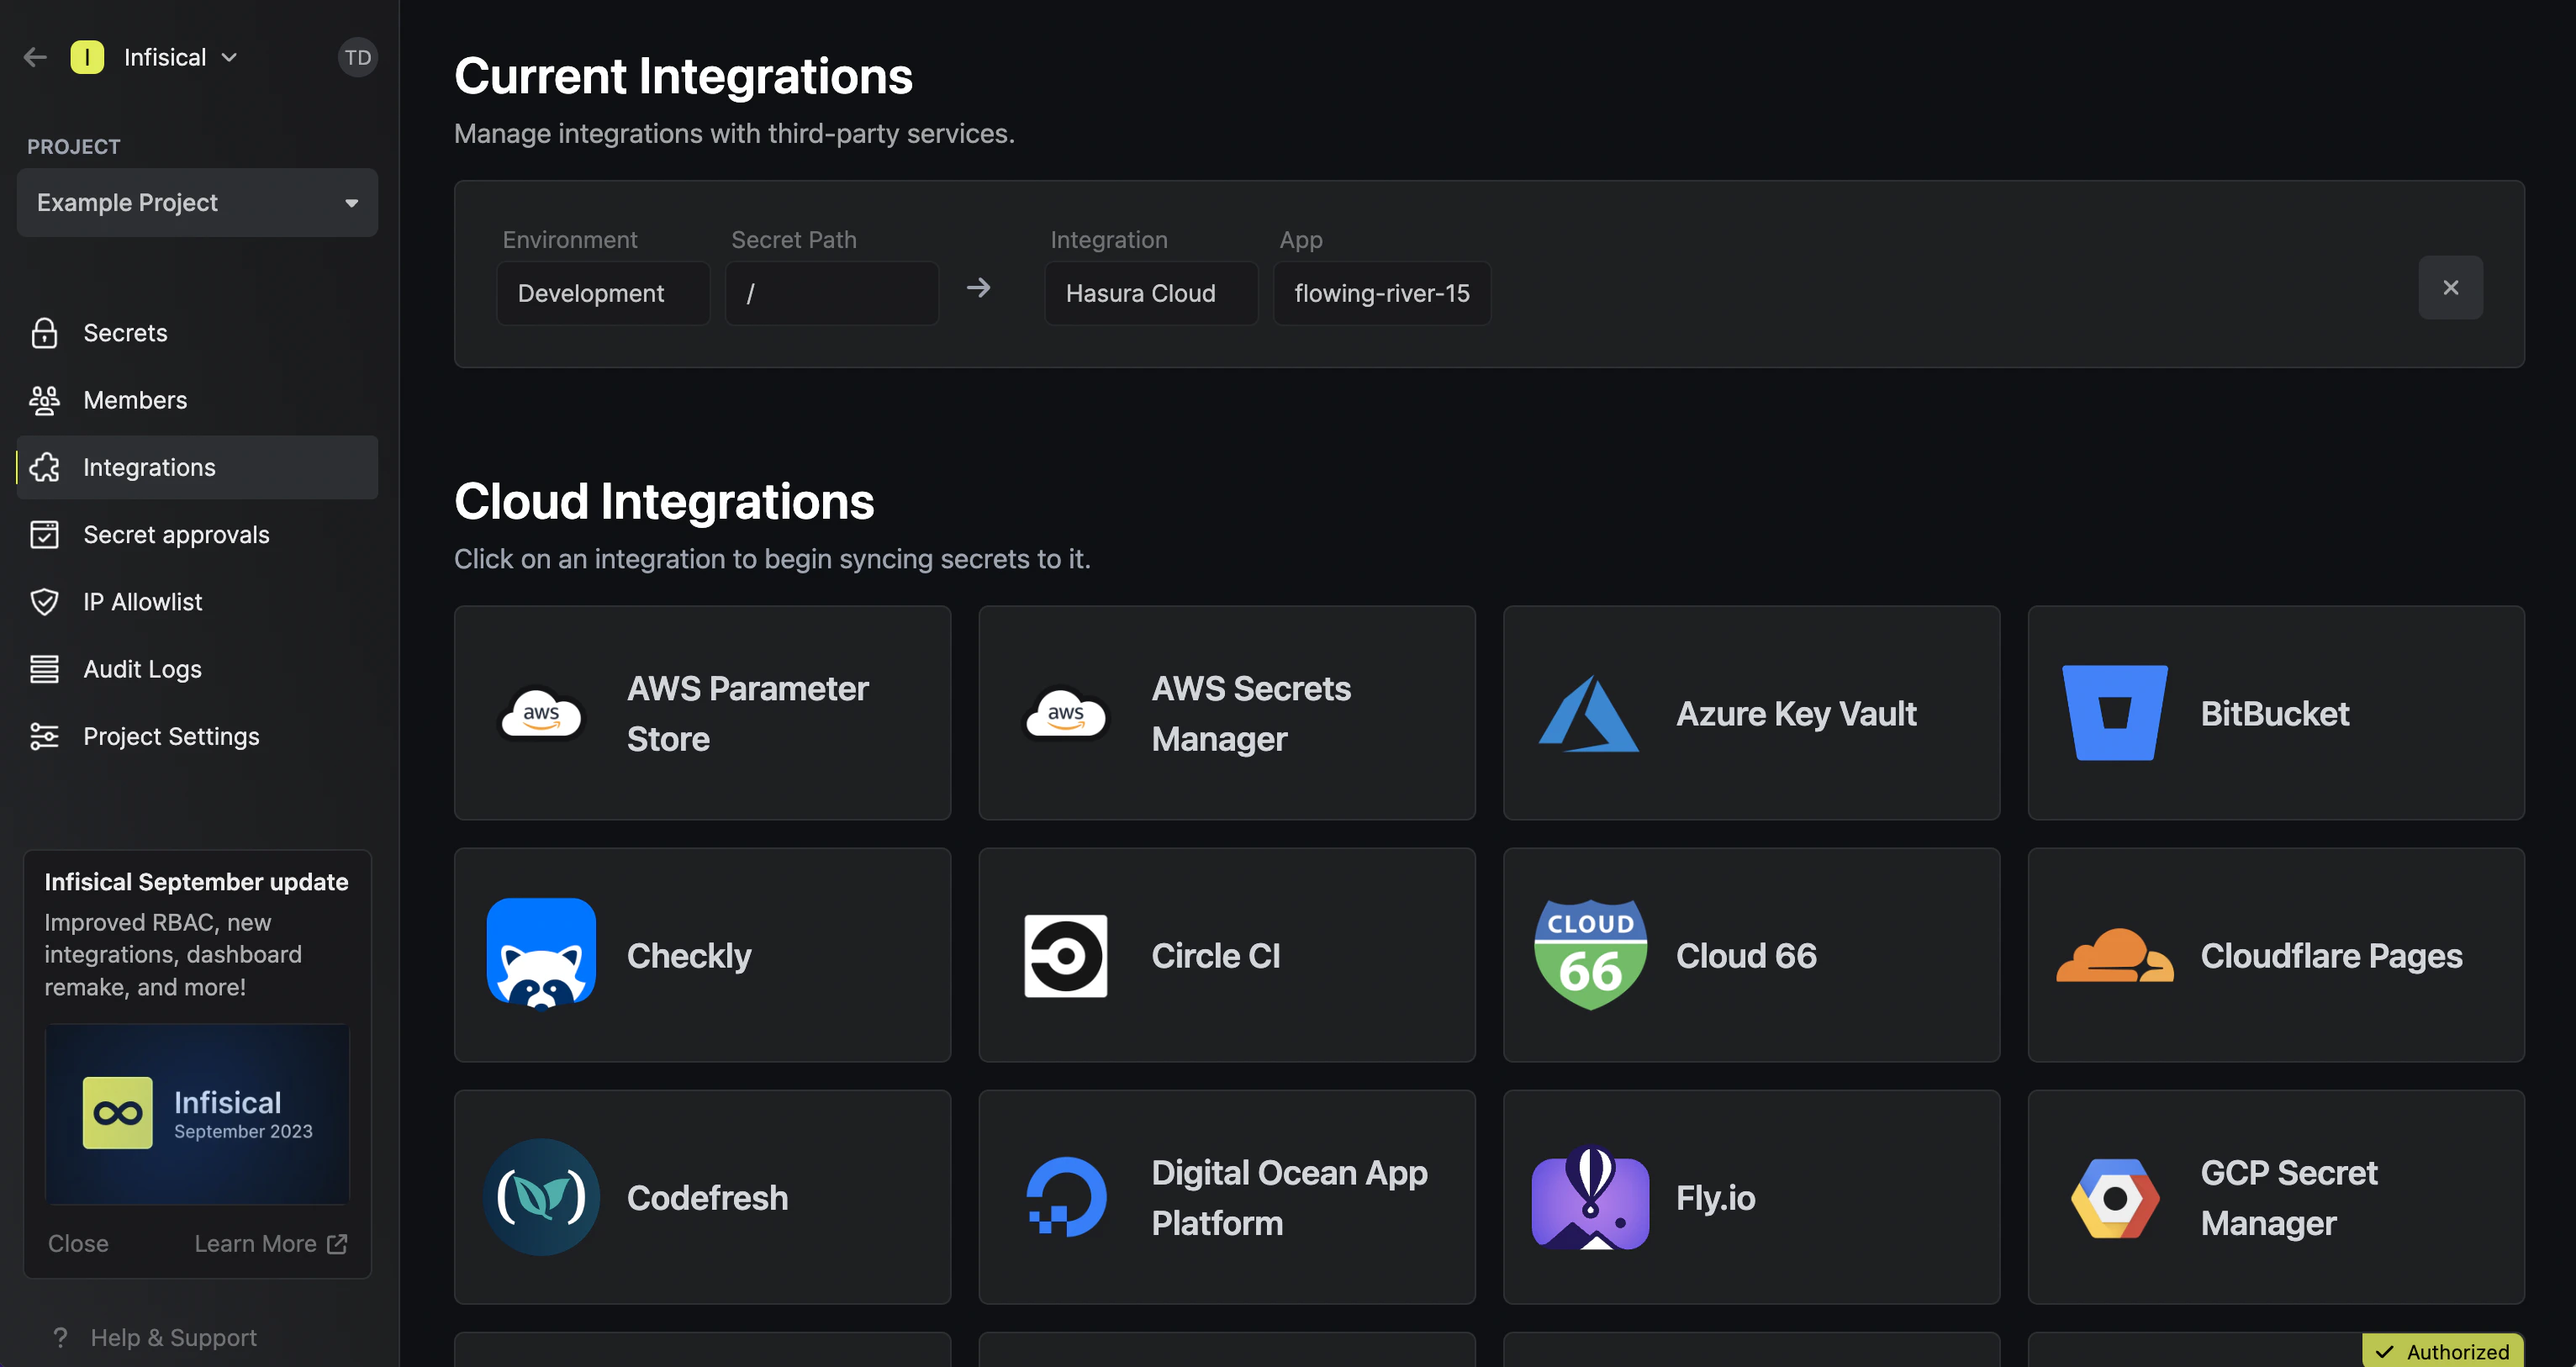Click the Codefresh leaf logo
The width and height of the screenshot is (2576, 1367).
[x=541, y=1197]
